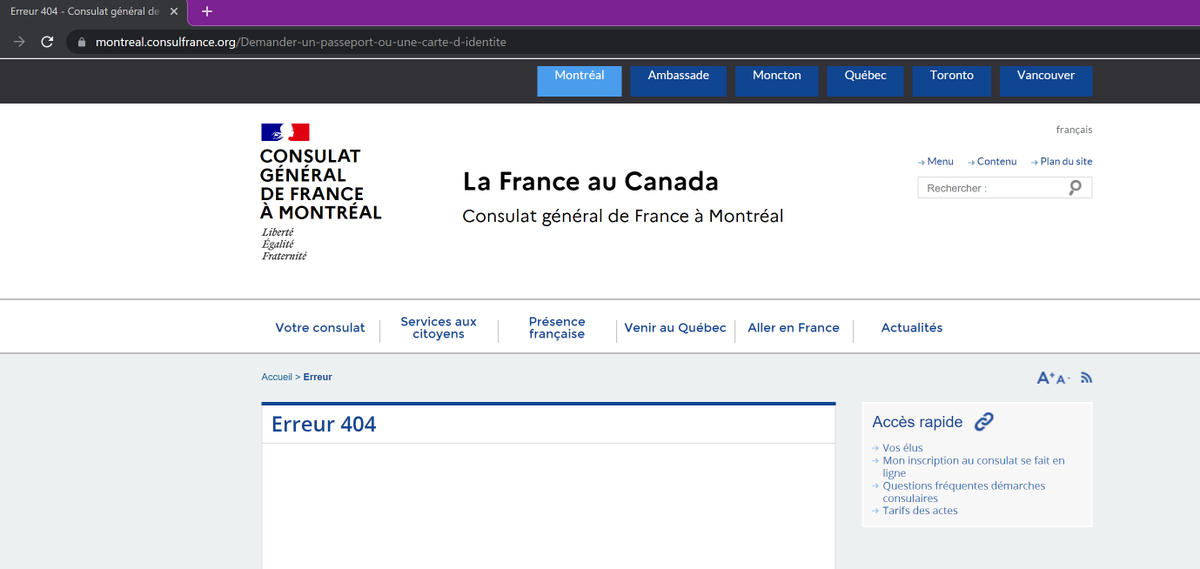This screenshot has height=569, width=1200.
Task: Increase text size with A+ icon
Action: click(x=1046, y=378)
